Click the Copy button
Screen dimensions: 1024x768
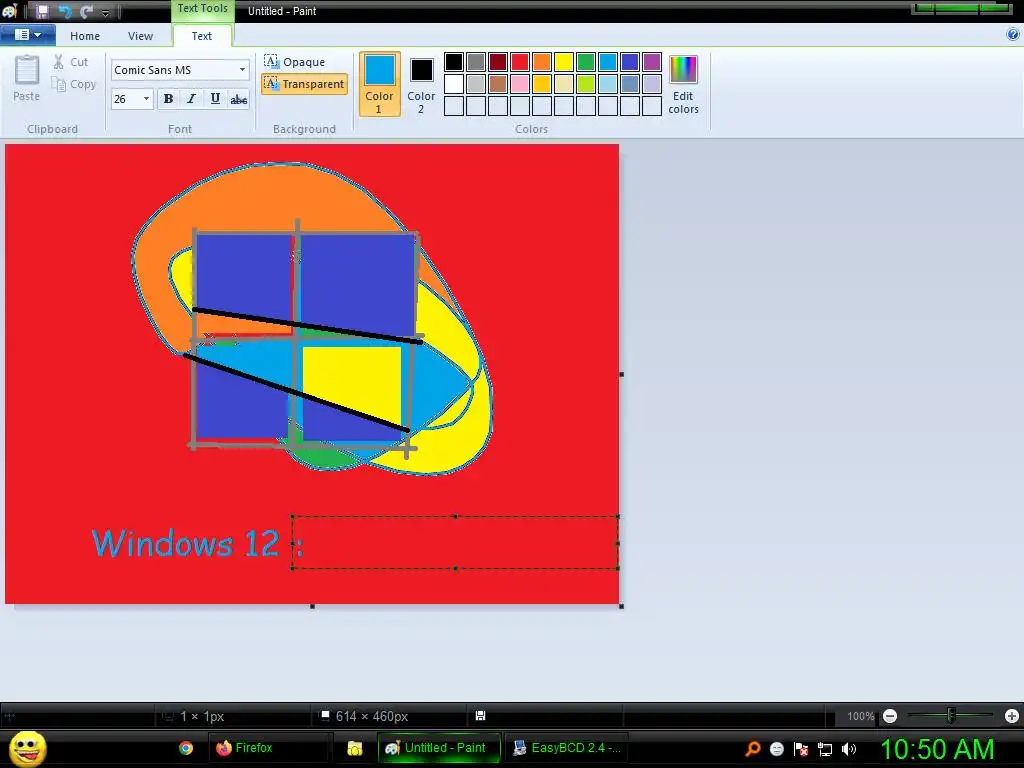tap(73, 84)
